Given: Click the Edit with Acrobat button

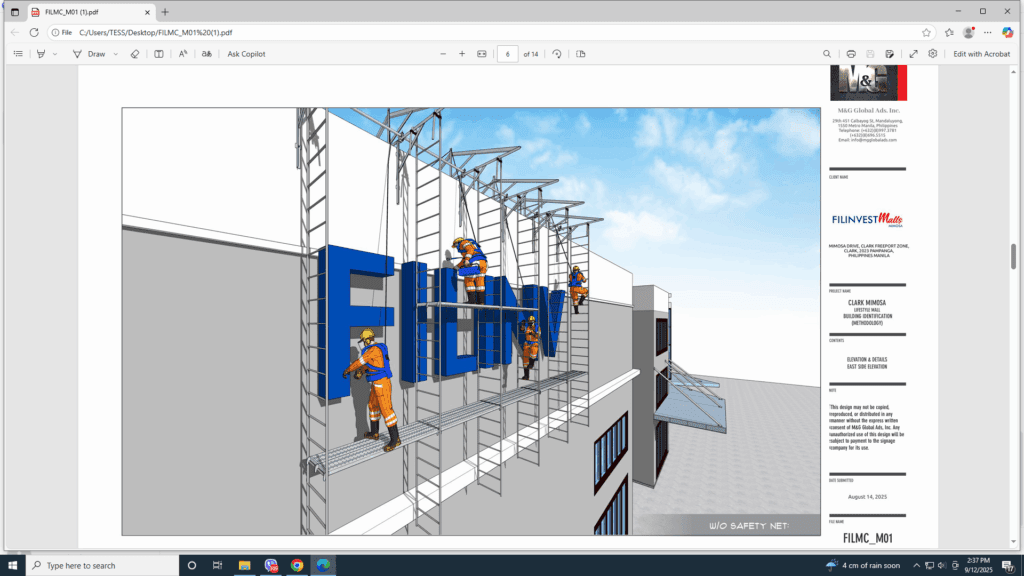Looking at the screenshot, I should click(981, 53).
